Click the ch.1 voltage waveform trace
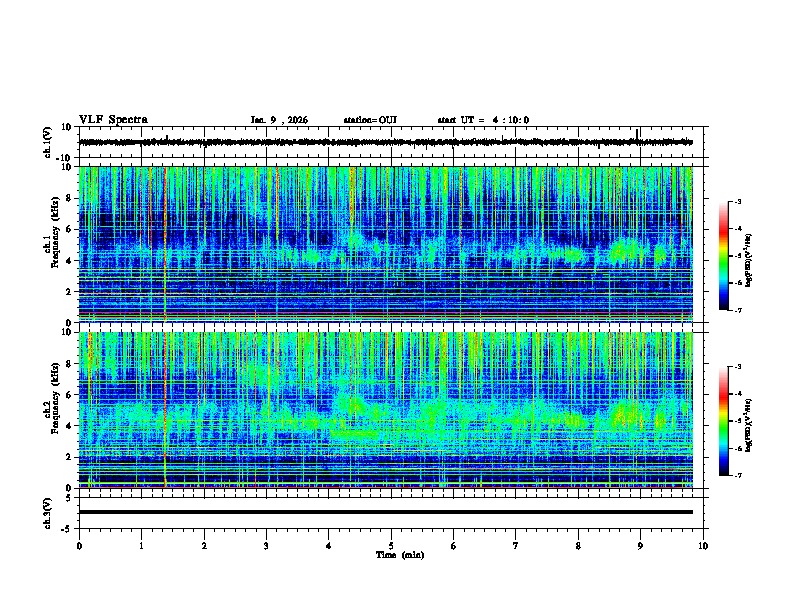The height and width of the screenshot is (612, 792). 385,142
